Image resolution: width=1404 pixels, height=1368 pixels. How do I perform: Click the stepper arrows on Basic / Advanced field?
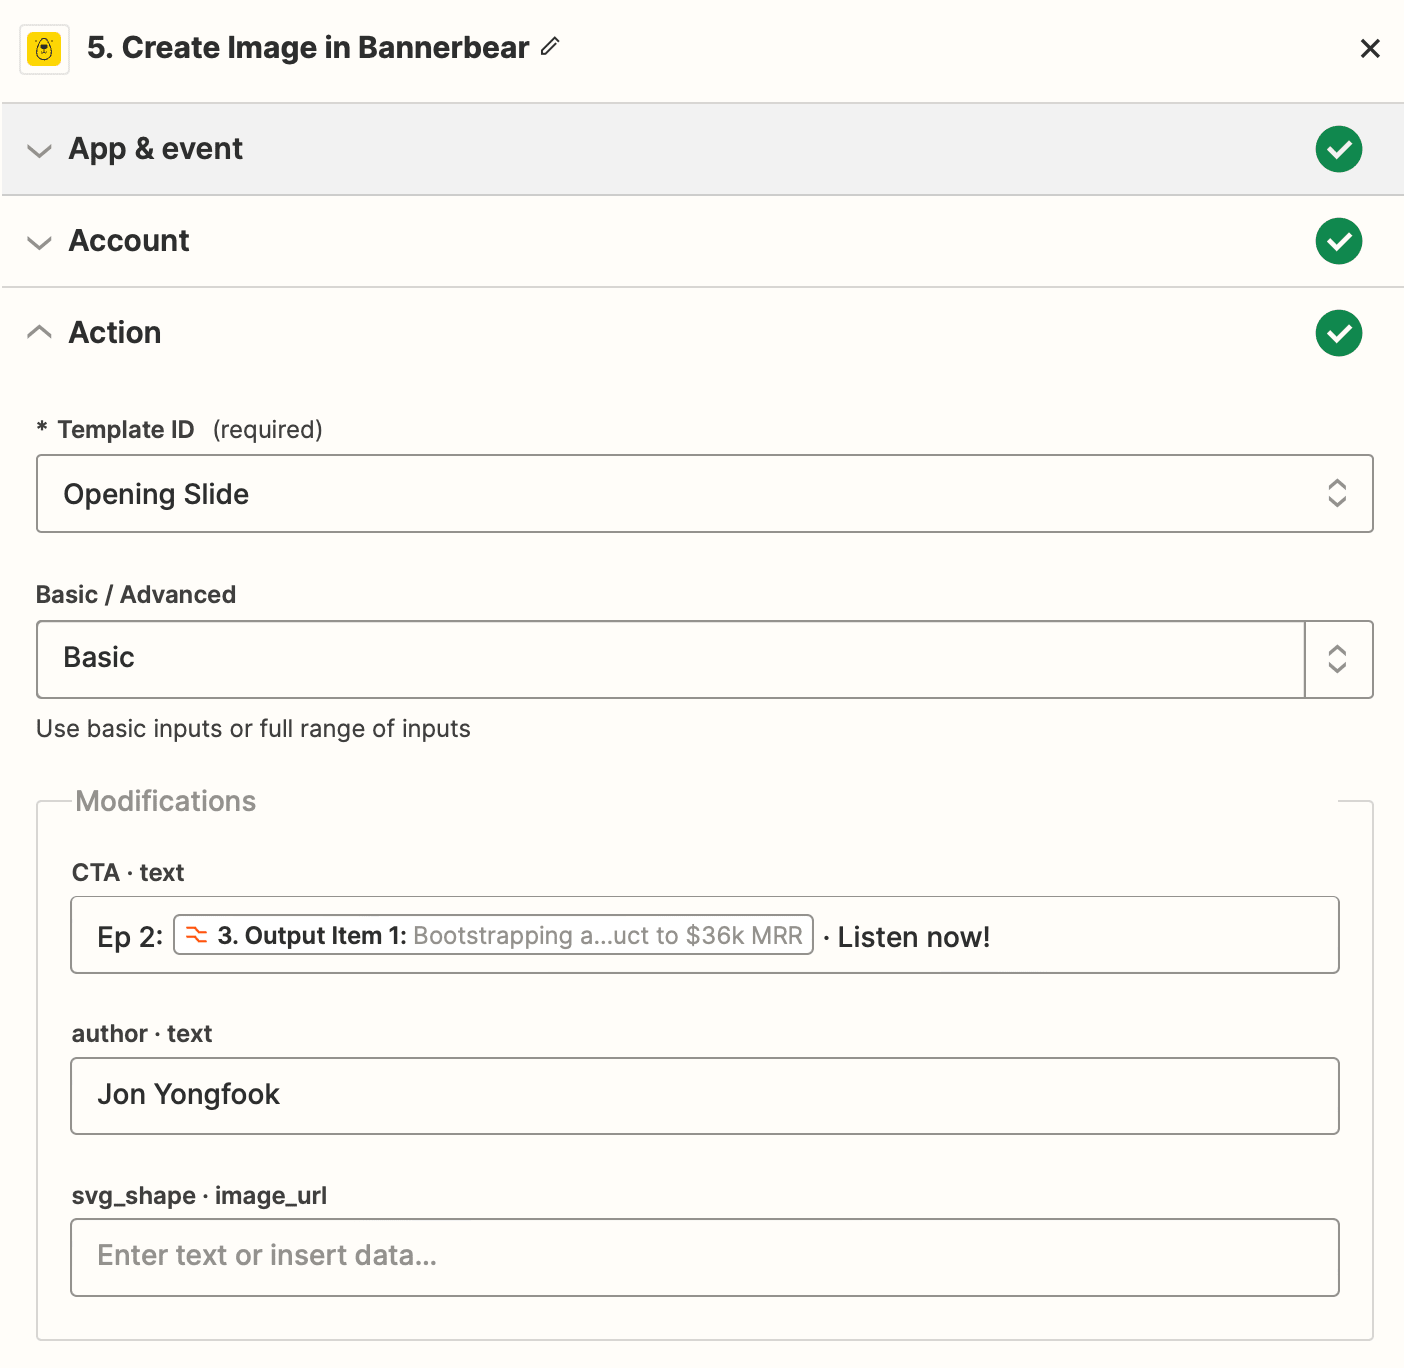1339,659
